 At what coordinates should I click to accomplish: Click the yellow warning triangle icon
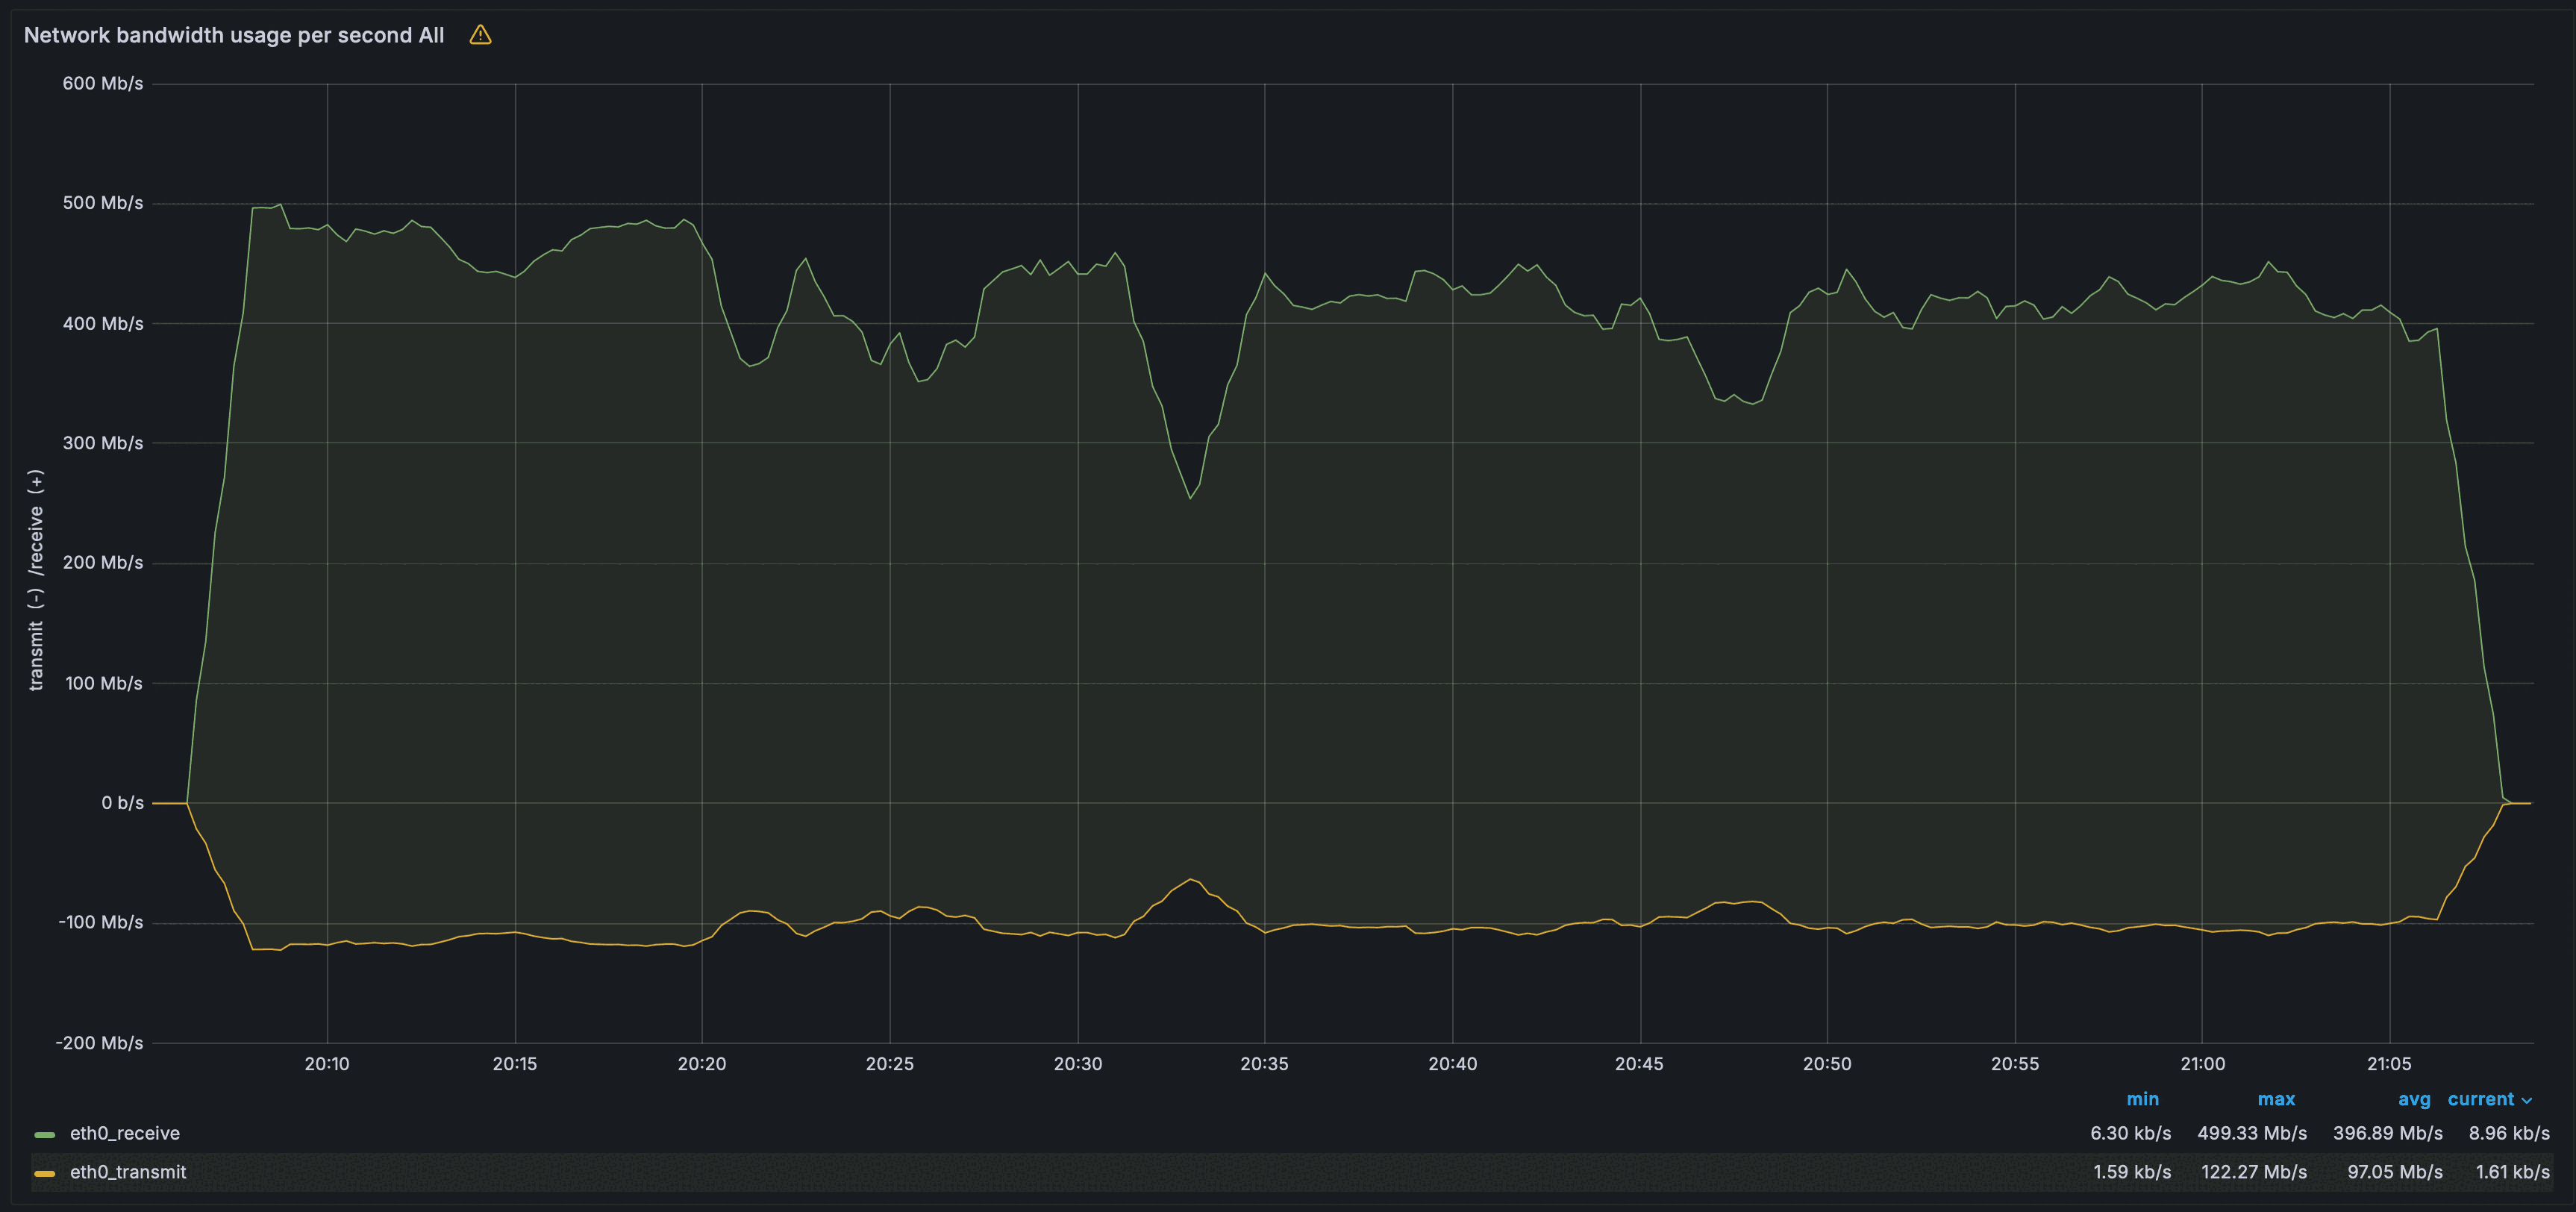480,35
